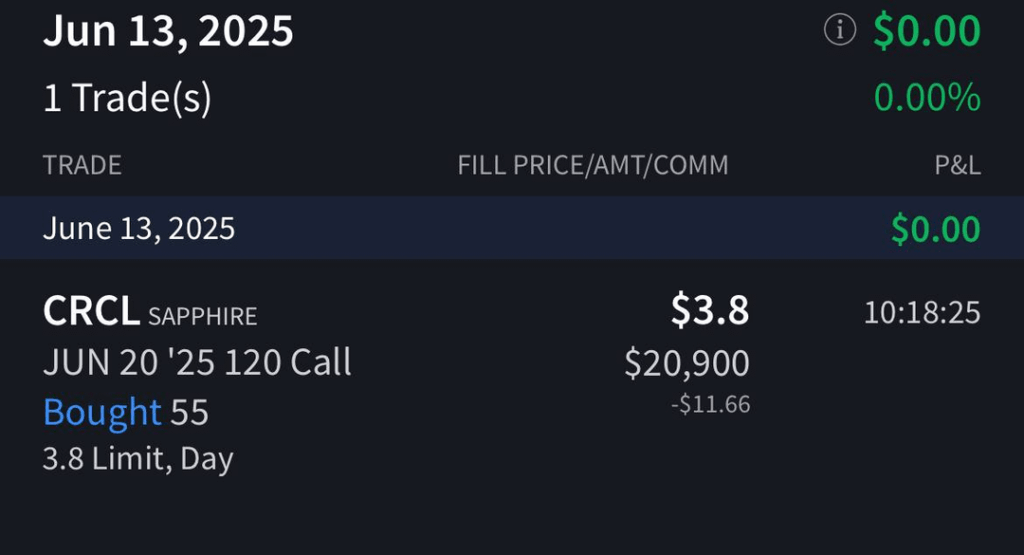1024x555 pixels.
Task: Click the info icon beside $0.00
Action: (840, 30)
